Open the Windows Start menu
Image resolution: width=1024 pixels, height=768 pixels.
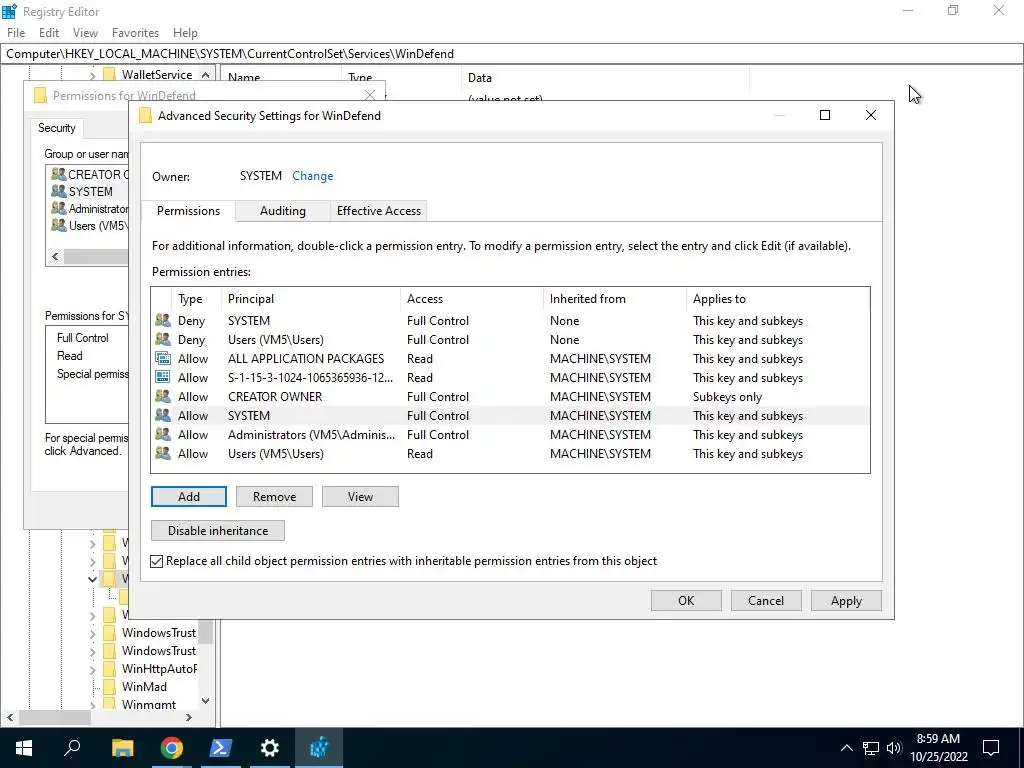[24, 748]
